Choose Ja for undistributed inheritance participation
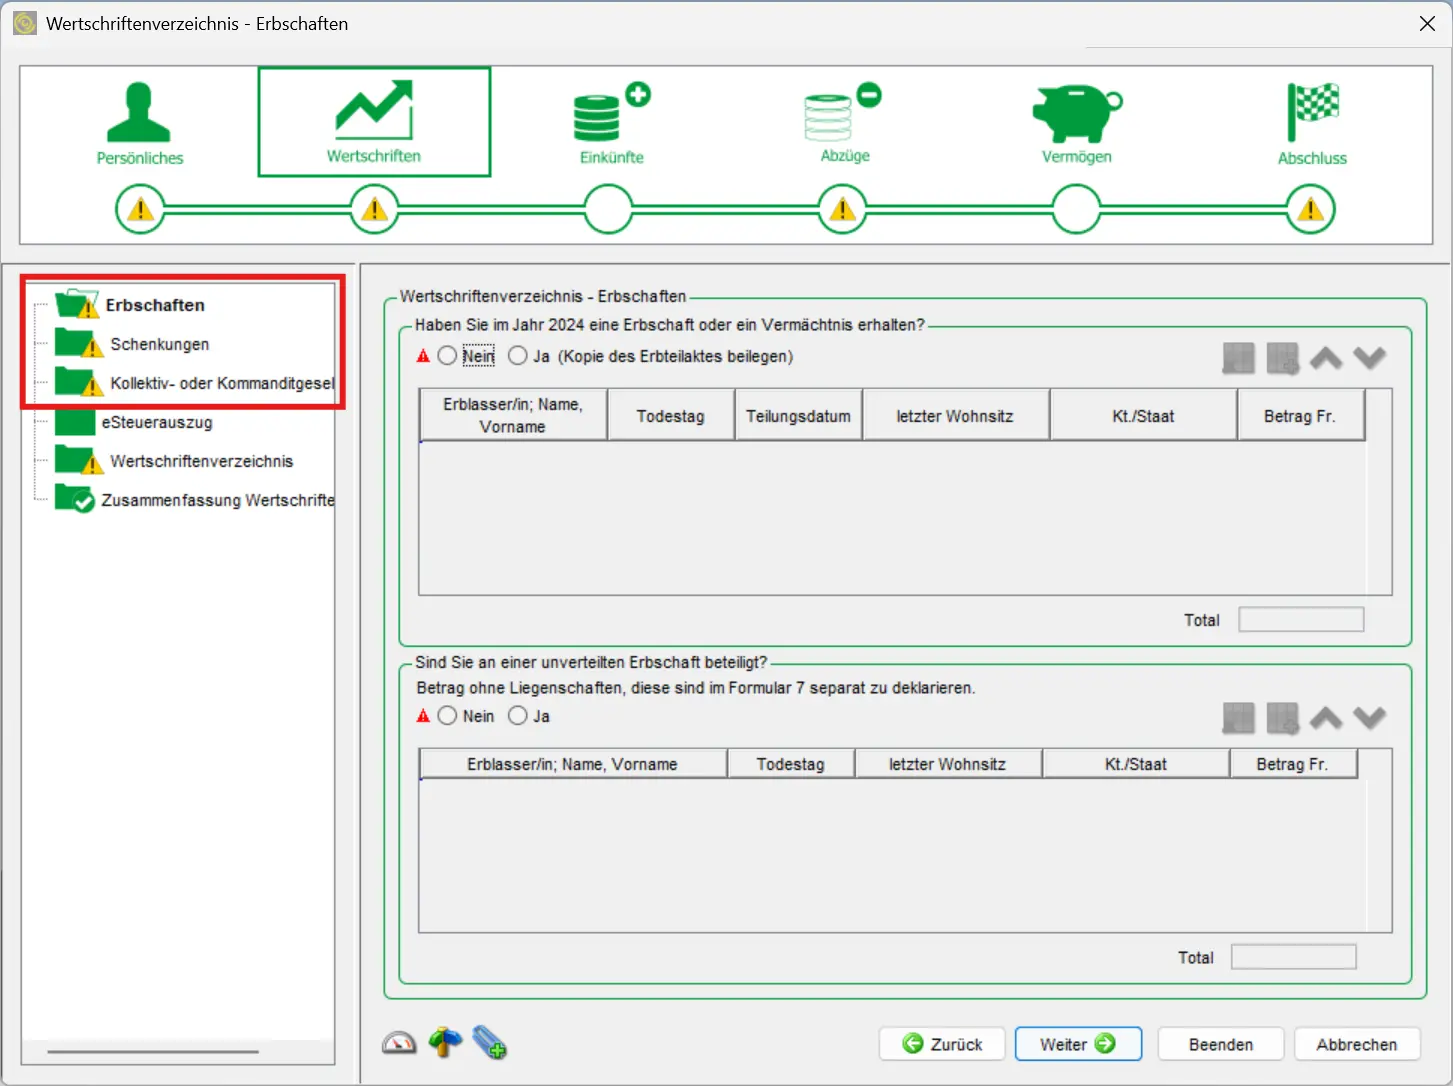 tap(518, 716)
